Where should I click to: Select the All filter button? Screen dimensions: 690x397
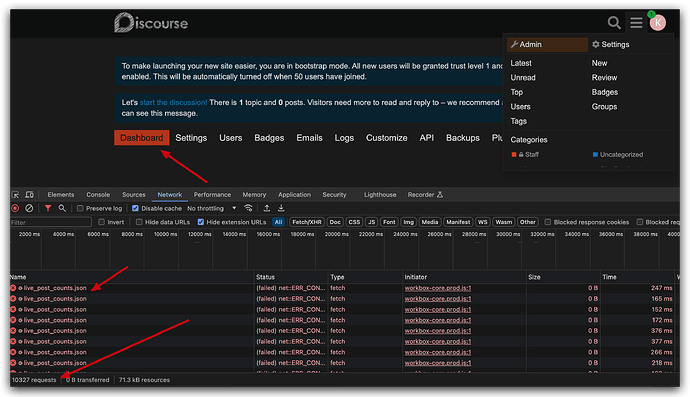(279, 222)
